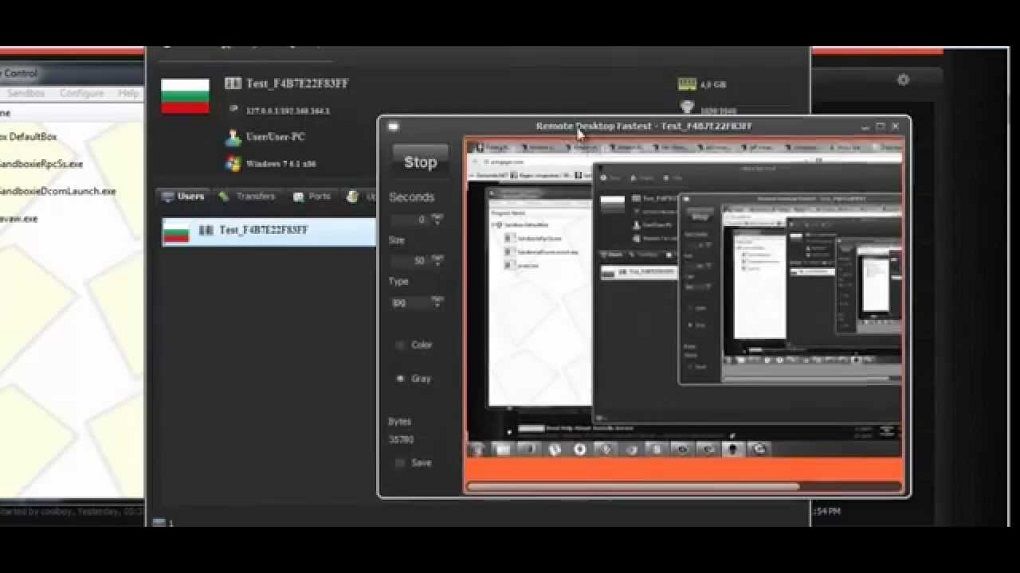Adjust the Size value stepper arrows

(x=437, y=260)
